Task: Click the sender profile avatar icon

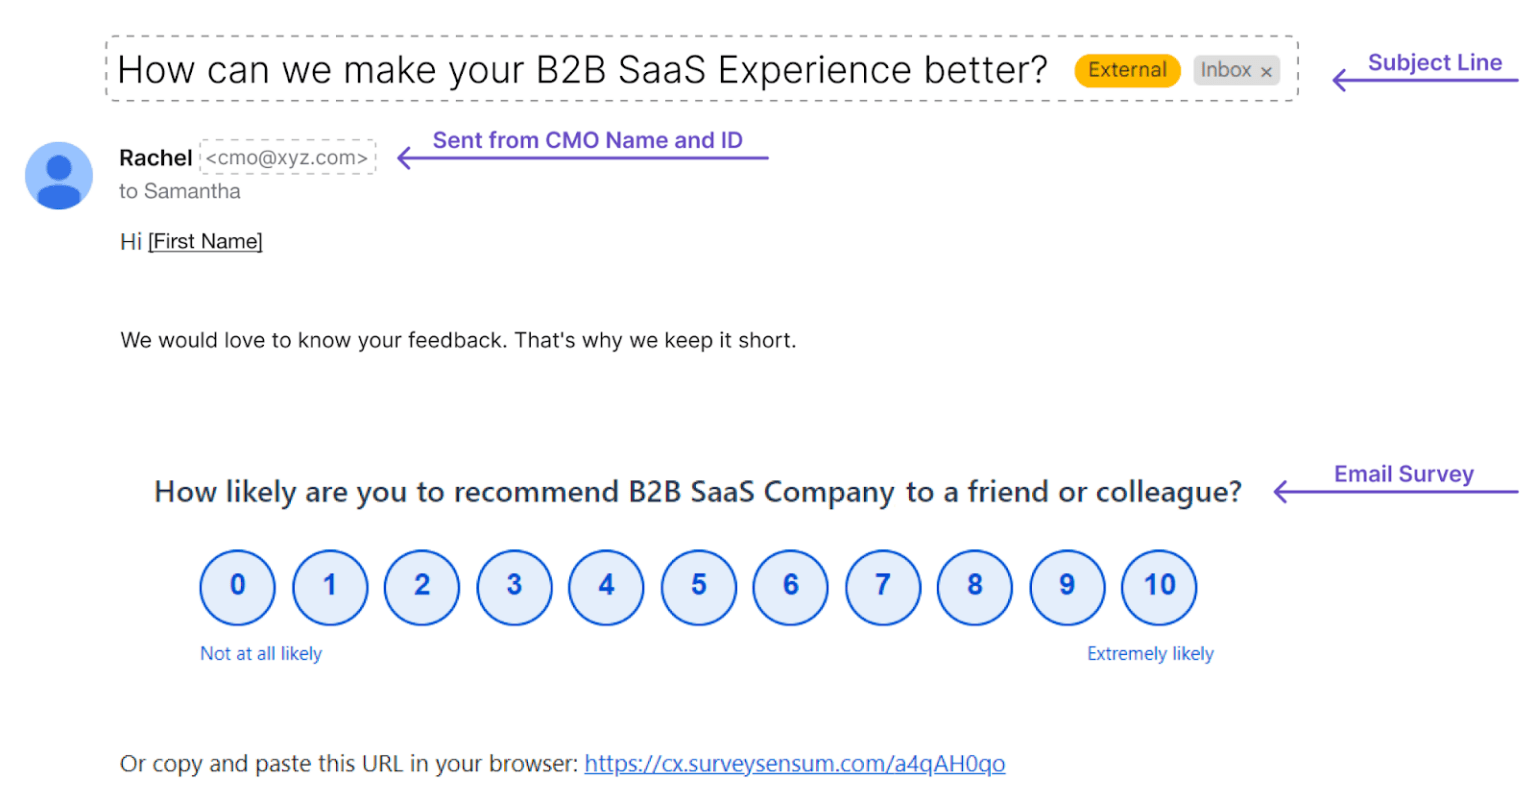Action: pyautogui.click(x=58, y=175)
